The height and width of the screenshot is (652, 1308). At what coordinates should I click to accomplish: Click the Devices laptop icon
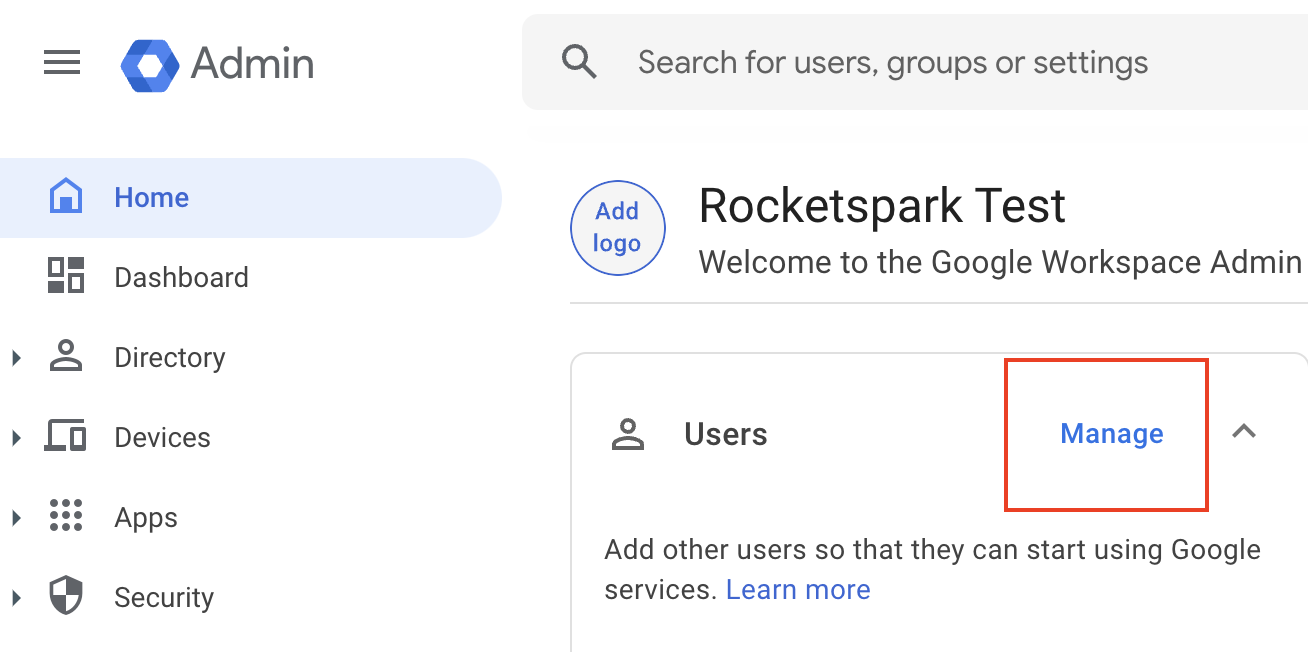point(66,437)
